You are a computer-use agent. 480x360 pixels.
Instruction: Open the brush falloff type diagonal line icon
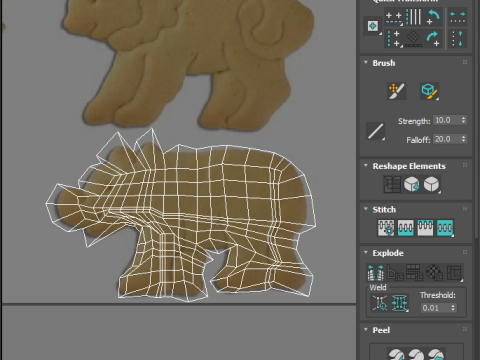pyautogui.click(x=376, y=131)
